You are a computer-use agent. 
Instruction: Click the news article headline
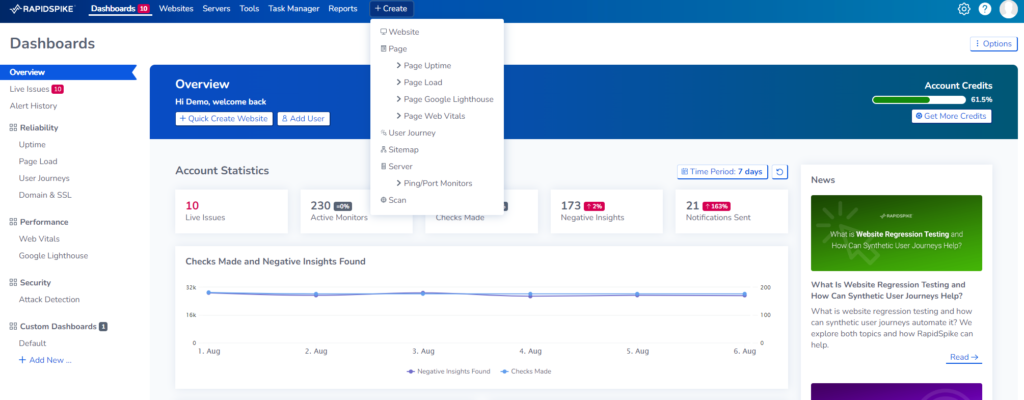888,290
